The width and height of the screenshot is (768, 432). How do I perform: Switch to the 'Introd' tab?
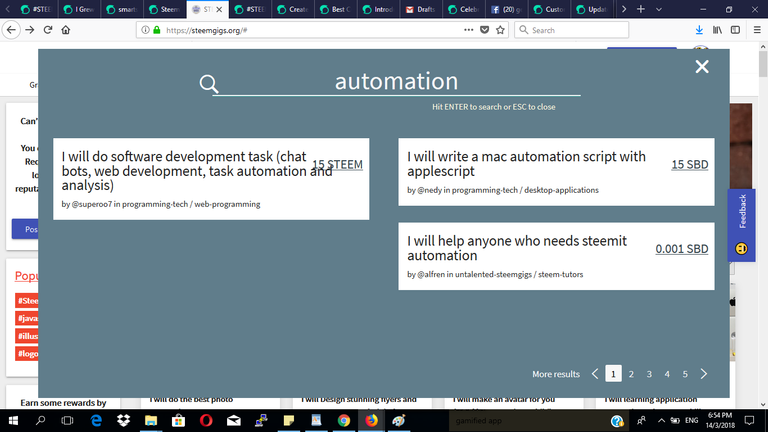377,9
